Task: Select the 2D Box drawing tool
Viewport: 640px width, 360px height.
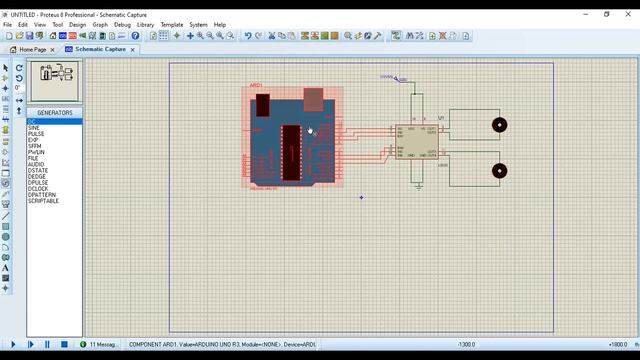Action: click(5, 227)
